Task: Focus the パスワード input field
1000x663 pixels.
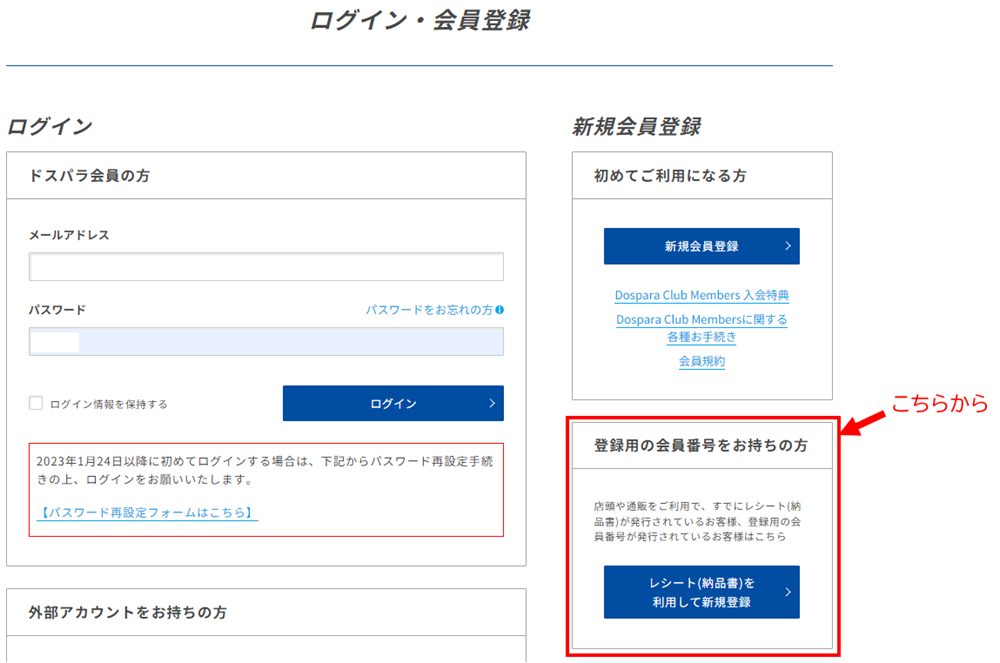Action: coord(266,342)
